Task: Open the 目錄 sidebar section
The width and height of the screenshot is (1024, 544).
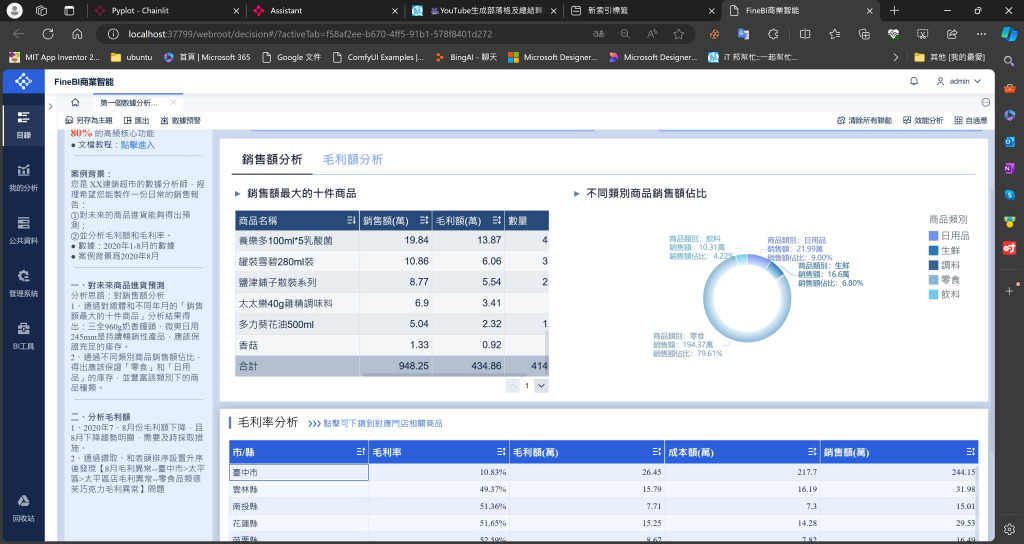Action: [x=24, y=124]
